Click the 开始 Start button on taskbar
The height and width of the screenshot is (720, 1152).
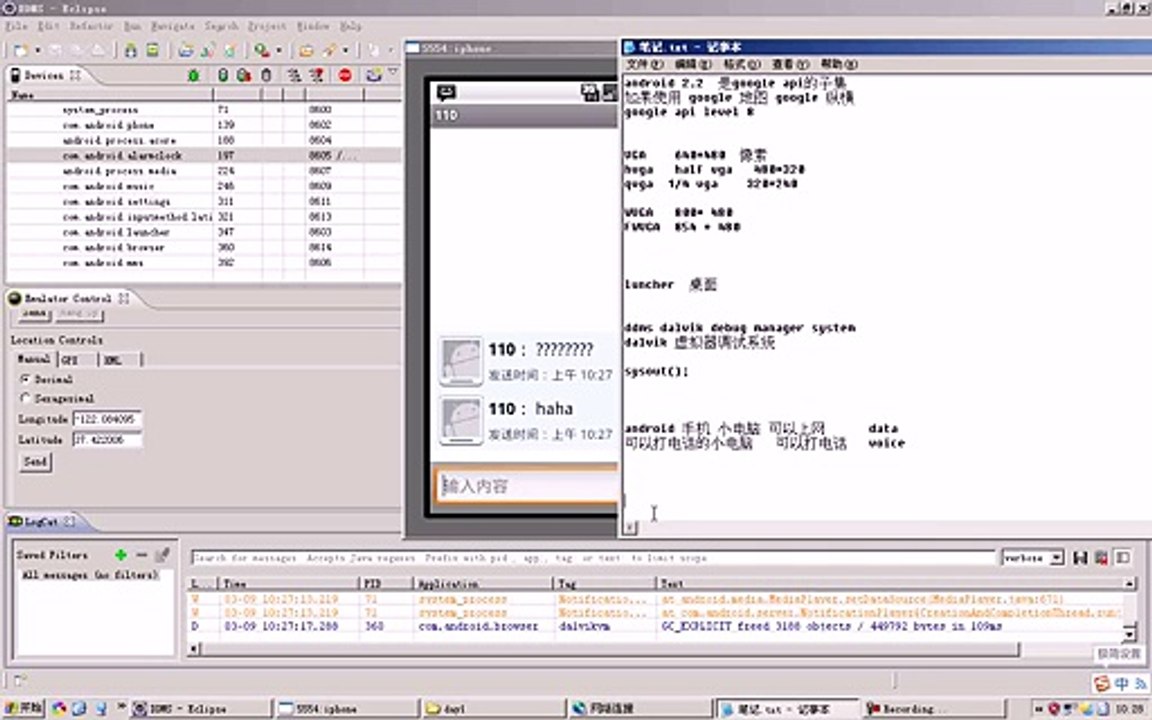point(24,708)
